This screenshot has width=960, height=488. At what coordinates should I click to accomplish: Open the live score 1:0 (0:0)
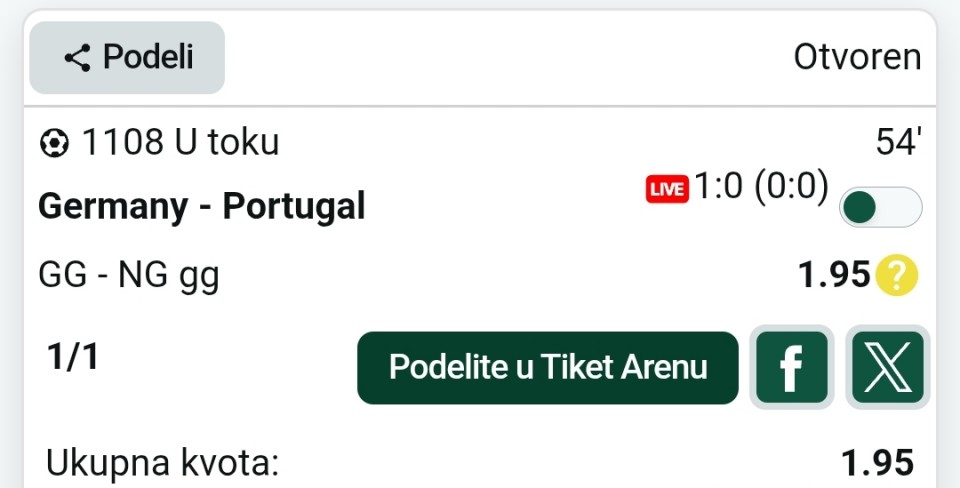click(x=762, y=186)
